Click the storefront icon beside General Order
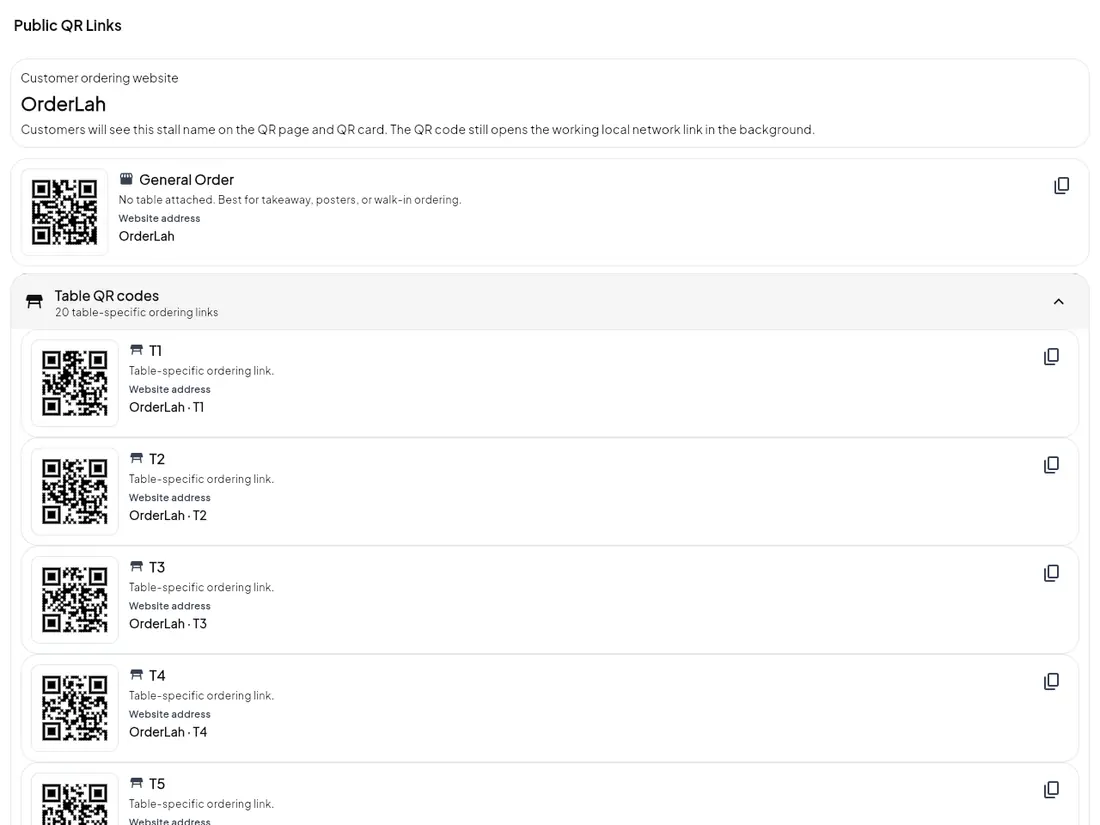This screenshot has width=1100, height=825. [x=126, y=179]
